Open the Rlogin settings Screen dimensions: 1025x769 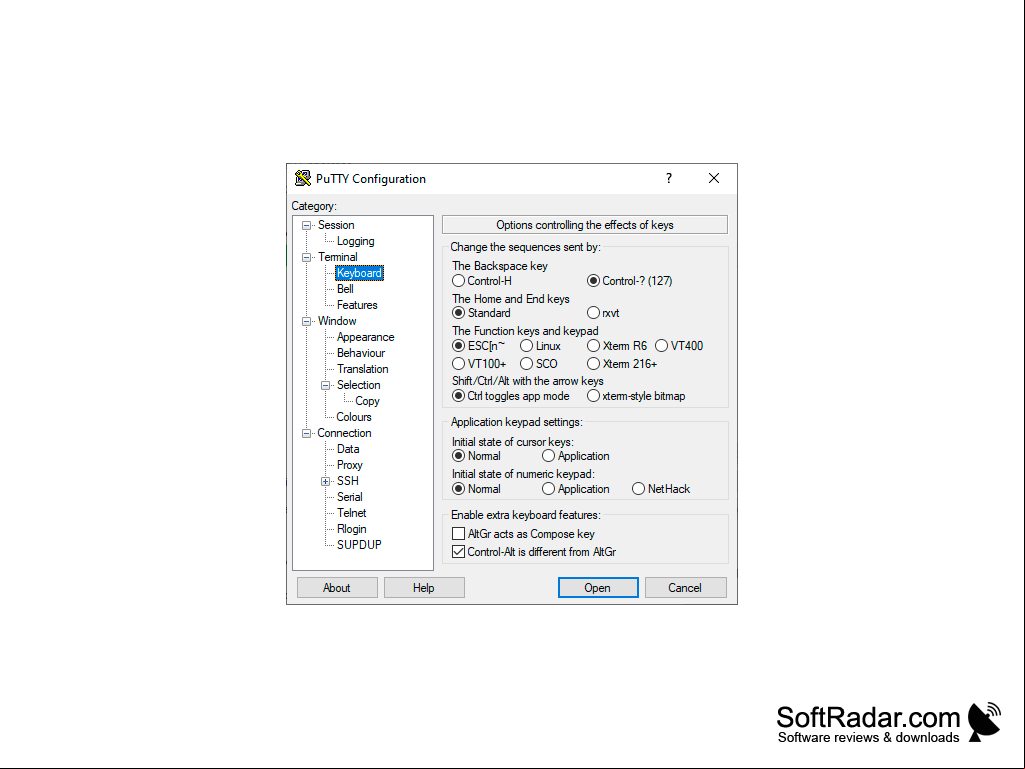coord(352,529)
